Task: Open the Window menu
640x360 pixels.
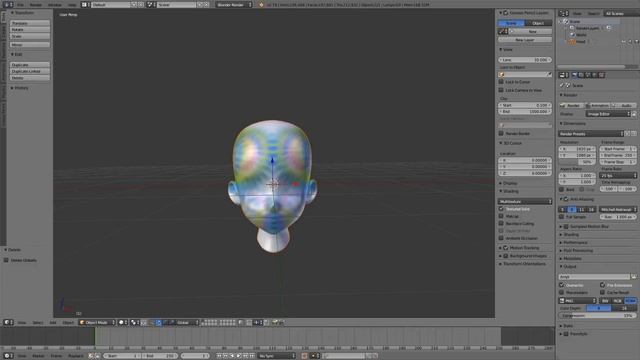Action: pos(55,5)
